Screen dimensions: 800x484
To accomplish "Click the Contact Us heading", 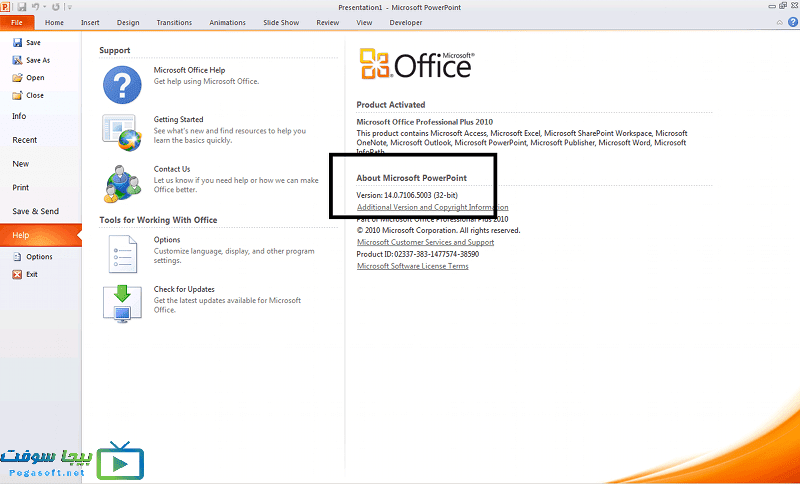I will pyautogui.click(x=172, y=169).
